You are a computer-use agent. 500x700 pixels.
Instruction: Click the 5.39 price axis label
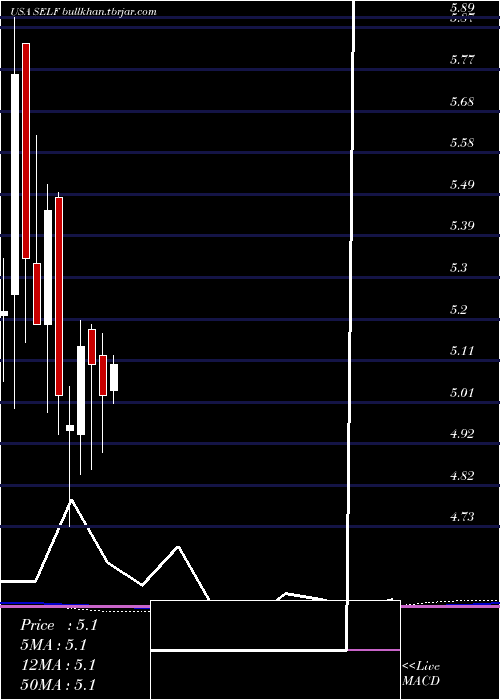pos(462,225)
